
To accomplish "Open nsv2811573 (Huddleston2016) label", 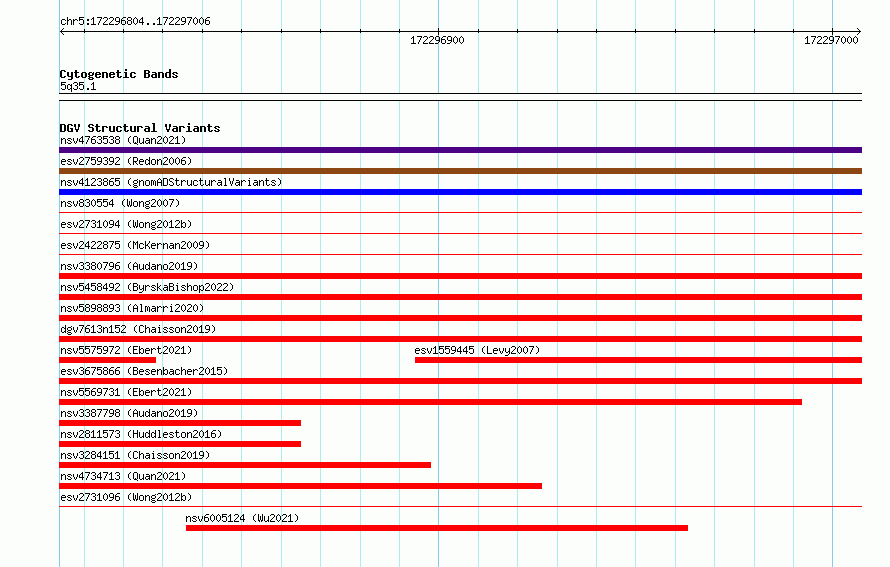I will click(141, 434).
